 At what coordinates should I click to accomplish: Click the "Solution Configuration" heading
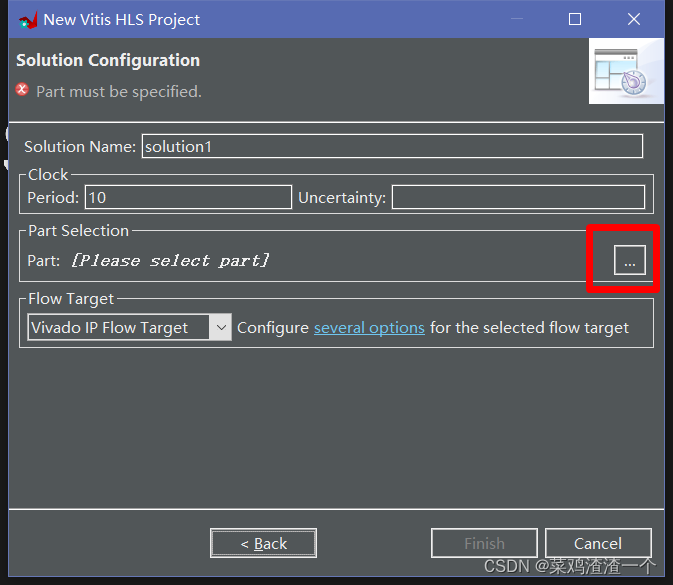108,60
